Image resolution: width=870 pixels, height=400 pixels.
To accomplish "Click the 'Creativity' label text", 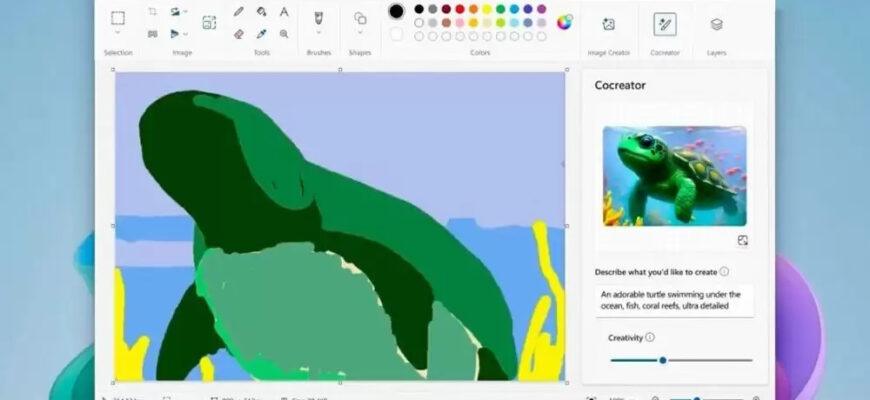I will point(625,338).
